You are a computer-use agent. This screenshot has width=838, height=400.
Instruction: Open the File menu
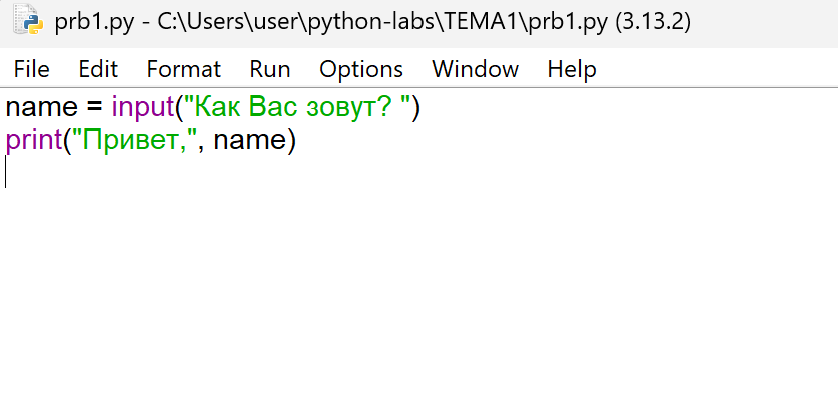point(31,69)
